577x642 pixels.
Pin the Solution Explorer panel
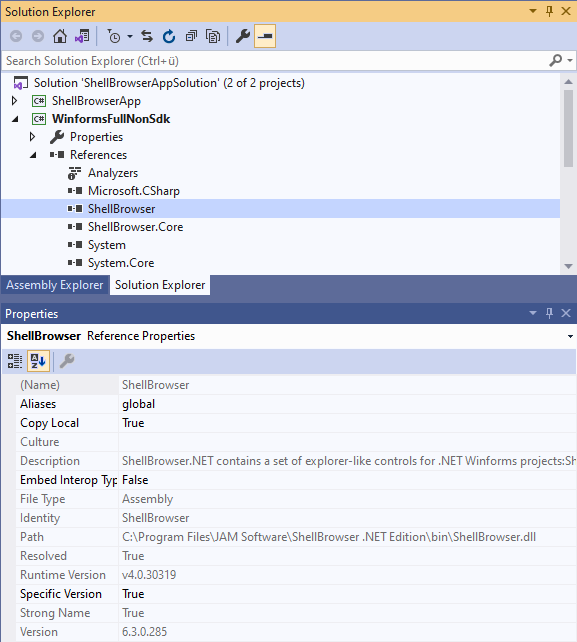(550, 11)
